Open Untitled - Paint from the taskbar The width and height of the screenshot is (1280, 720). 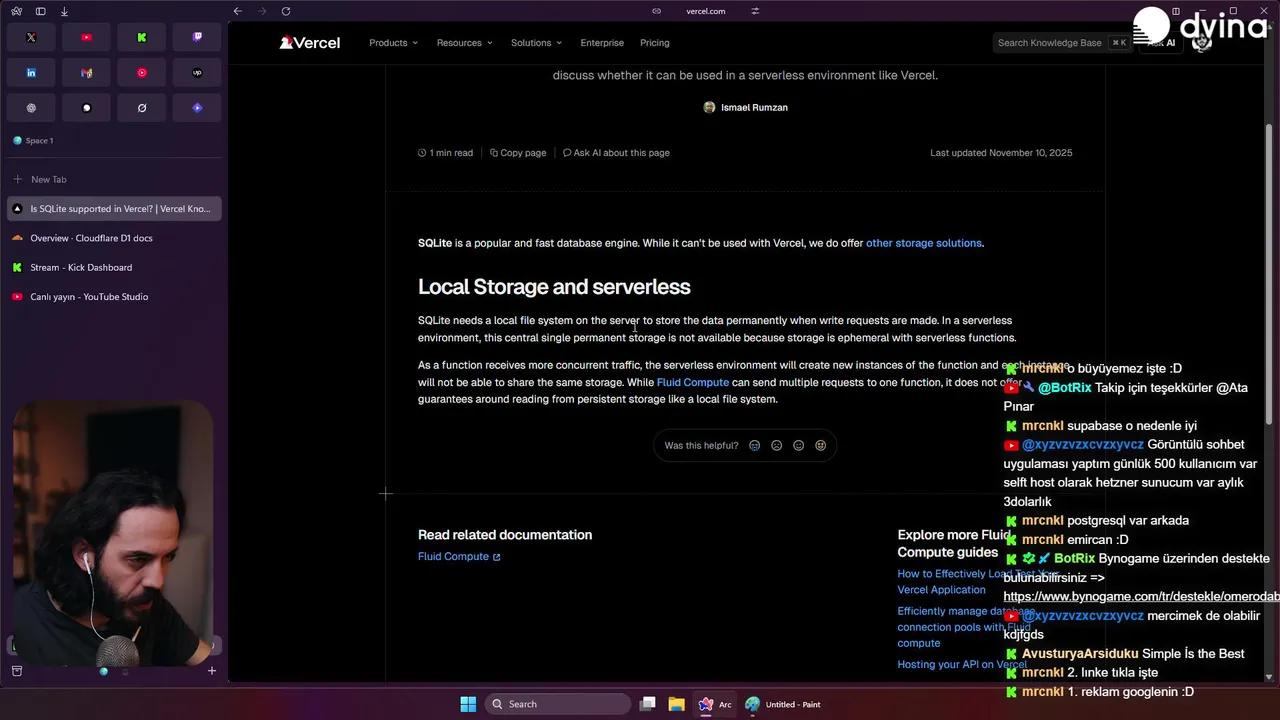783,704
